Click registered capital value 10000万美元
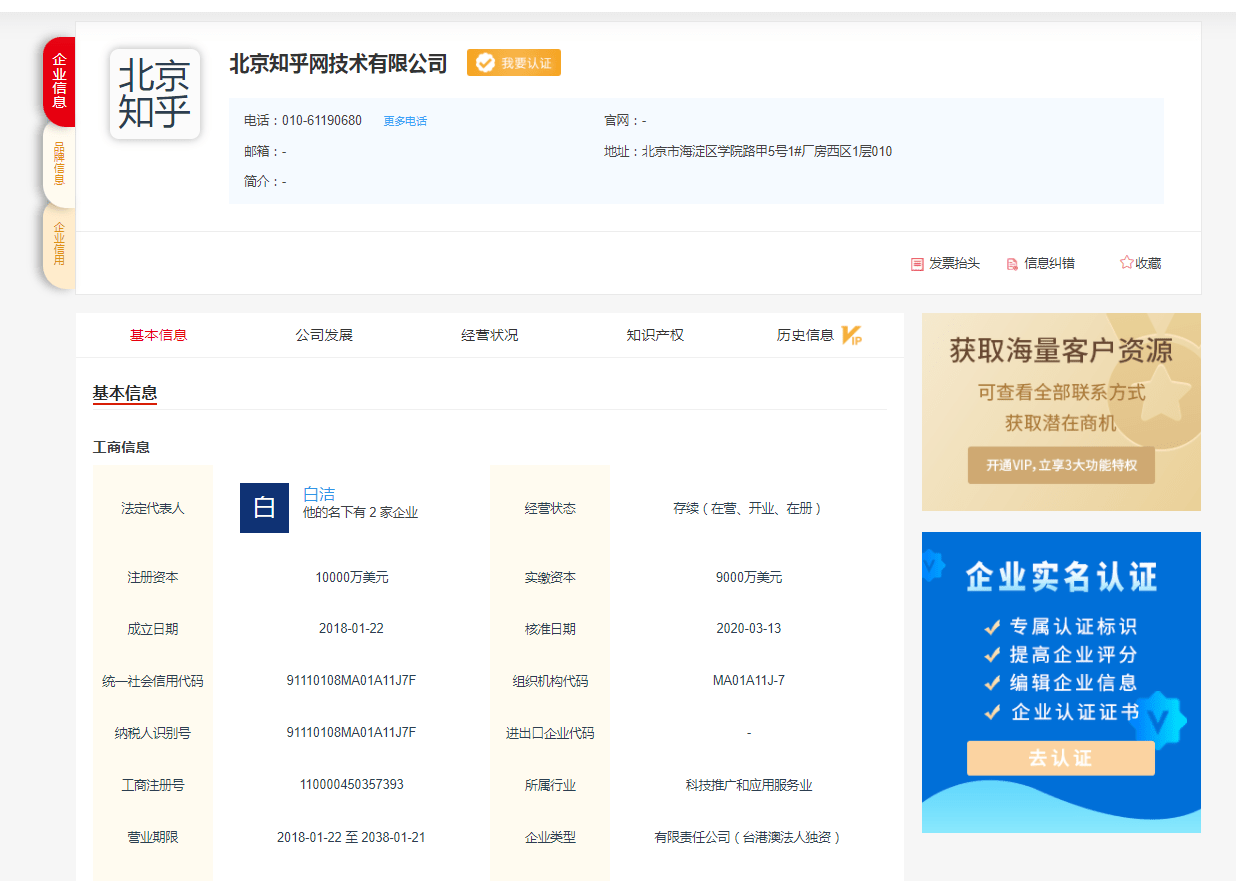 click(352, 577)
